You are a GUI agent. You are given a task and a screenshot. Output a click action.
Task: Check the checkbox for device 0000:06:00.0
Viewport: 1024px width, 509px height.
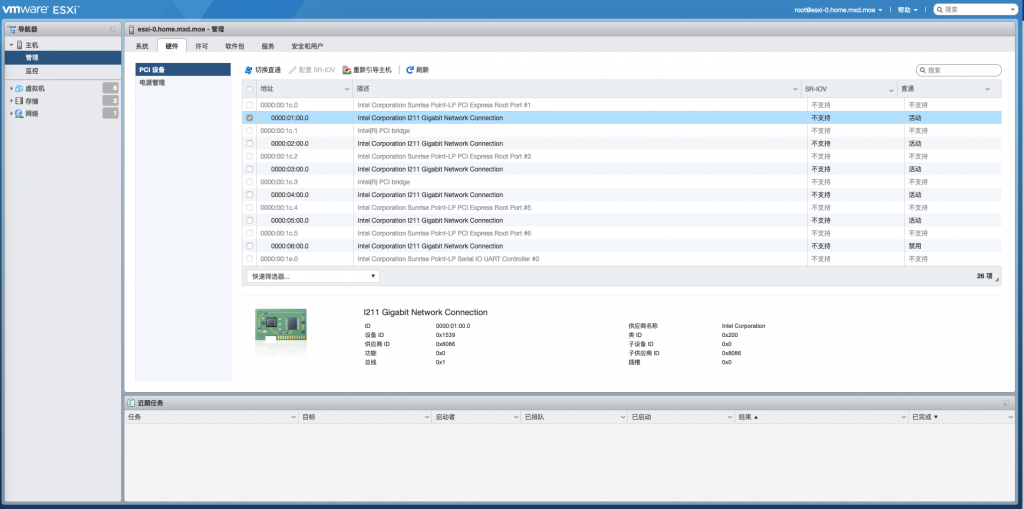tap(249, 246)
